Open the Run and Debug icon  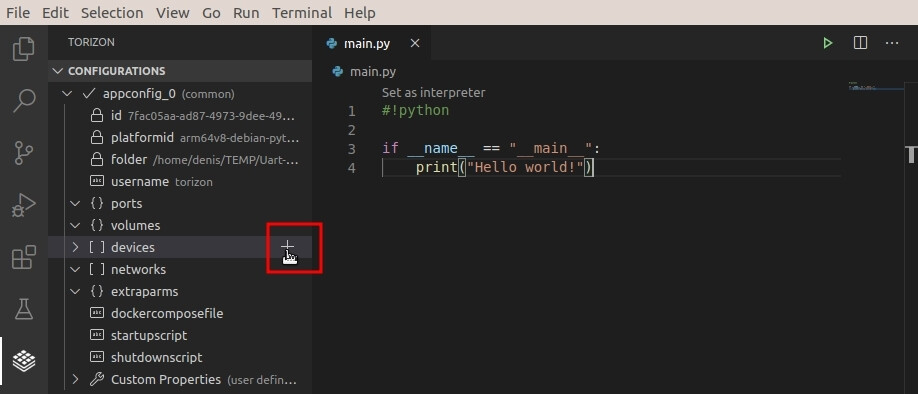click(23, 205)
